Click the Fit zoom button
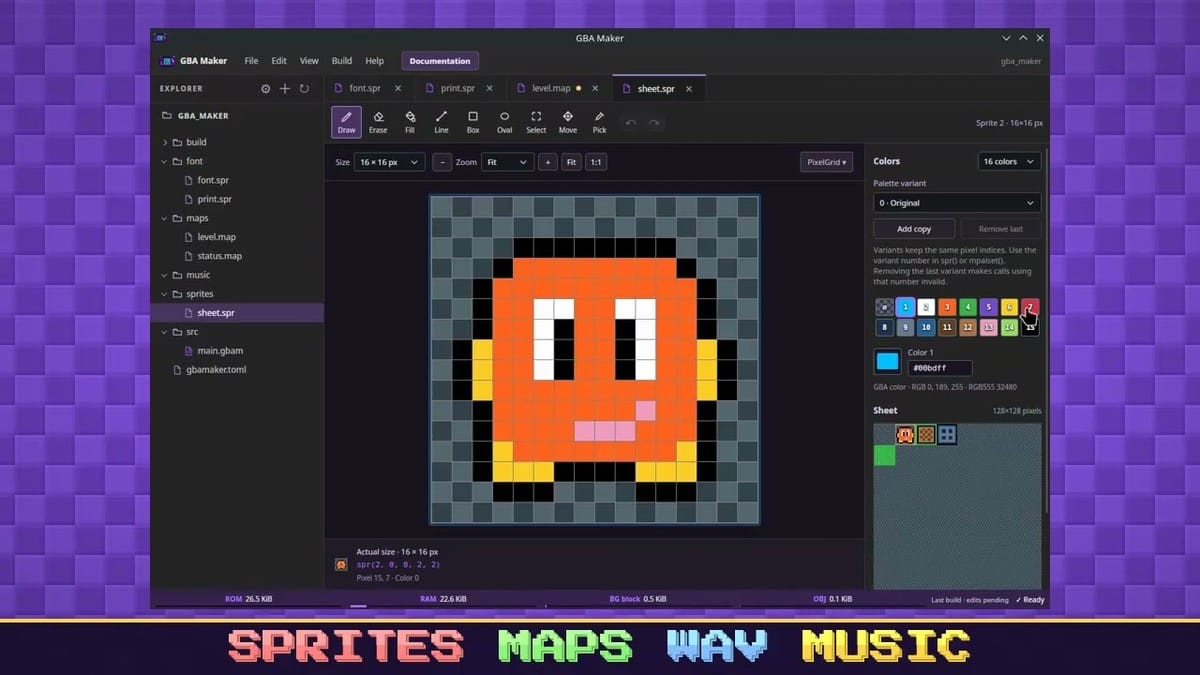The height and width of the screenshot is (675, 1200). point(571,162)
